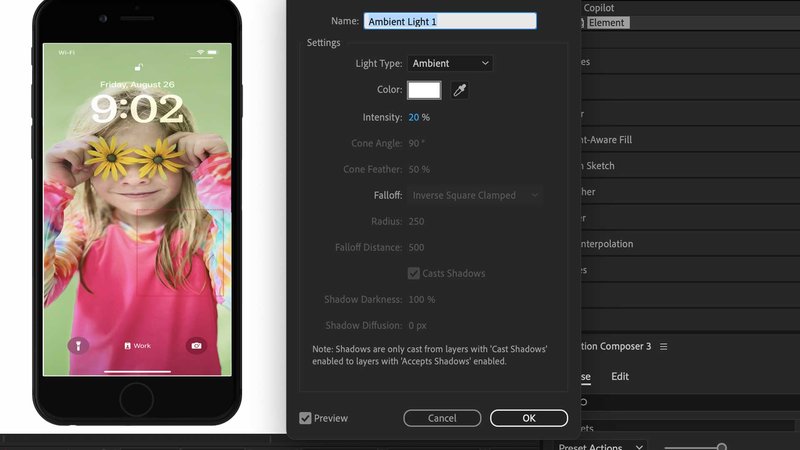
Task: Open the Motion Composer 3 panel menu icon
Action: tap(663, 347)
